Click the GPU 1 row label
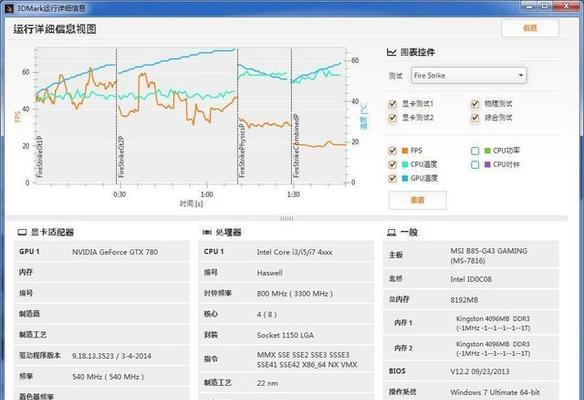The width and height of the screenshot is (584, 400). 29,252
